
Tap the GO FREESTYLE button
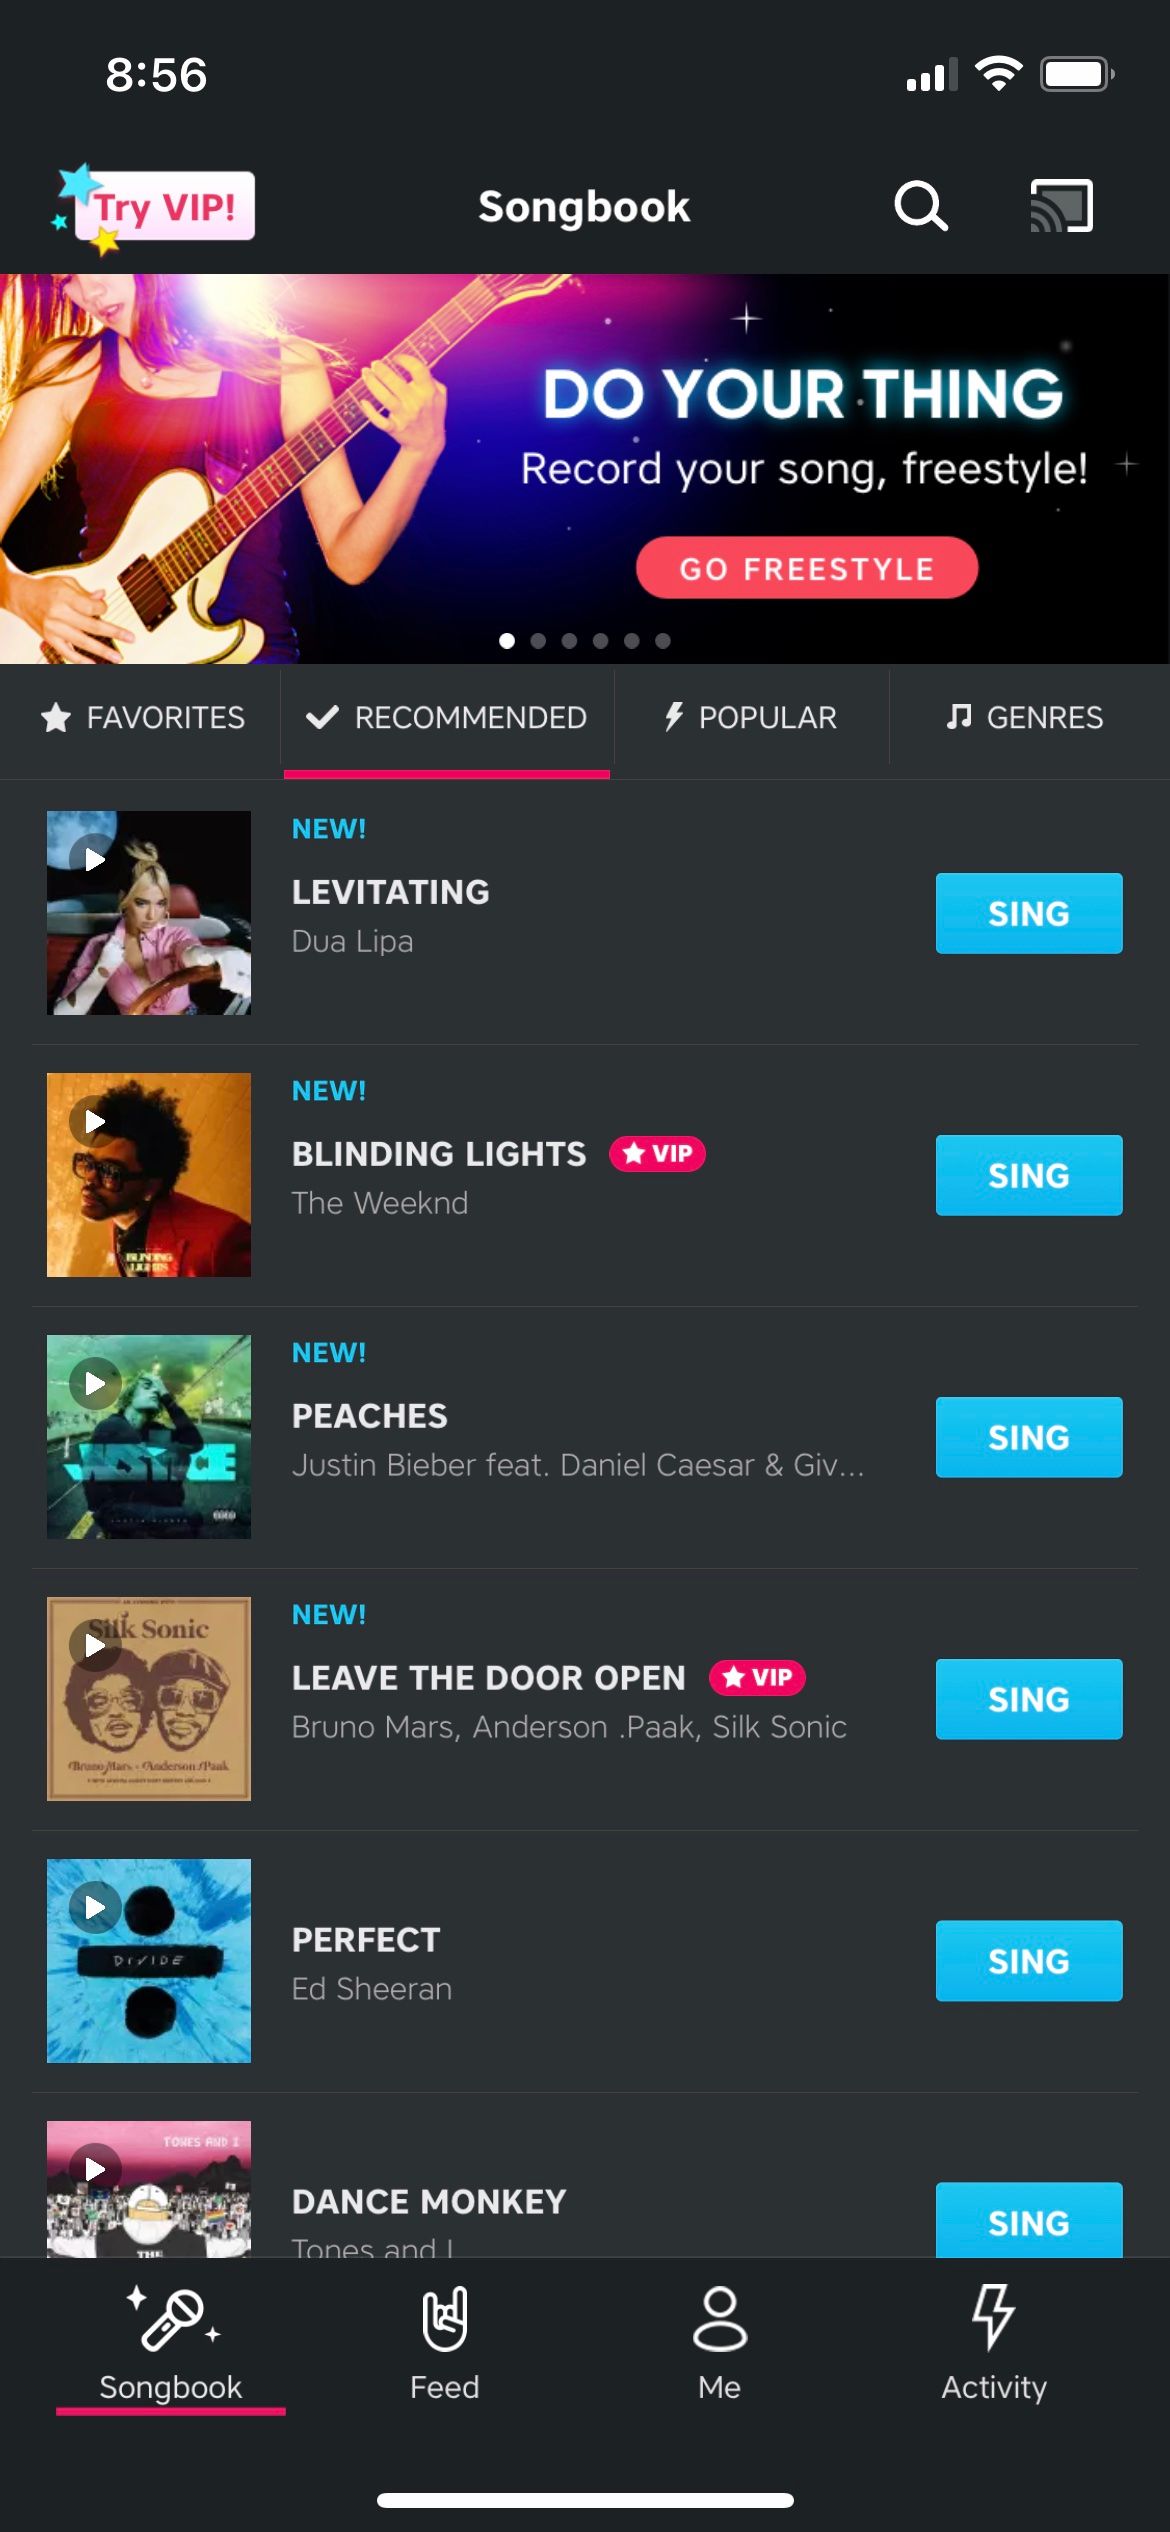[805, 568]
